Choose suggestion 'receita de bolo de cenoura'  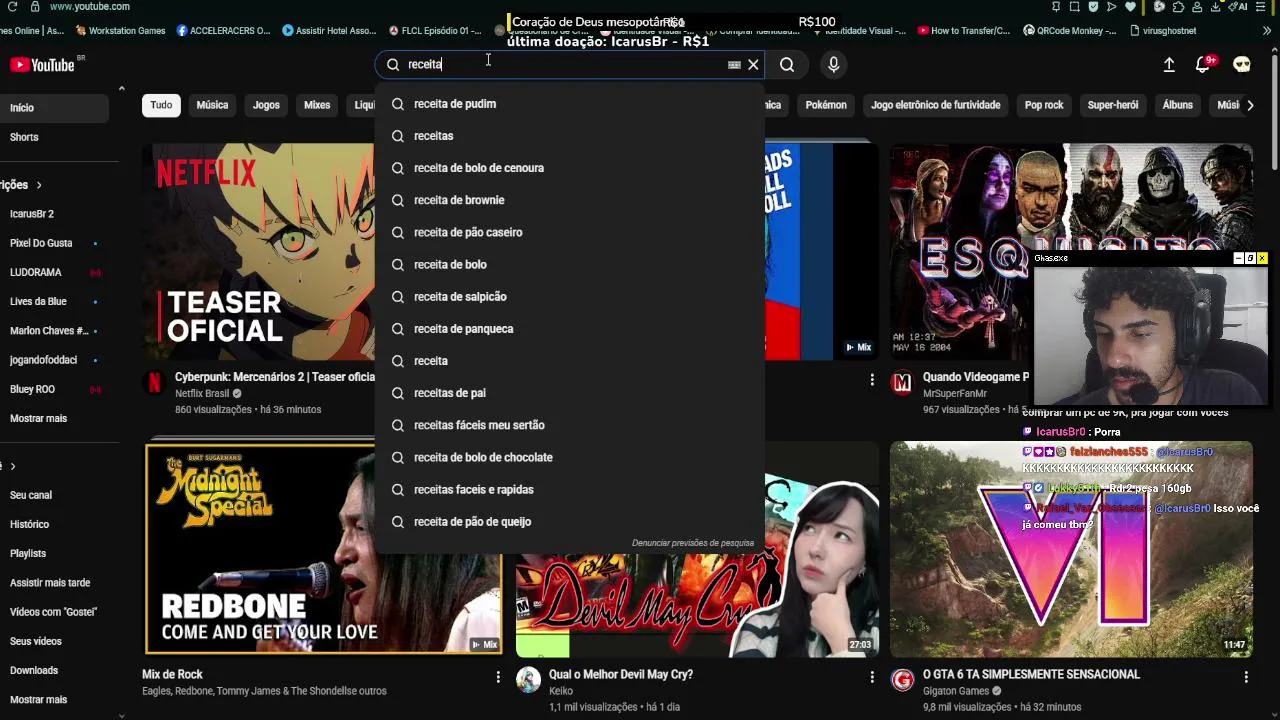pyautogui.click(x=569, y=168)
